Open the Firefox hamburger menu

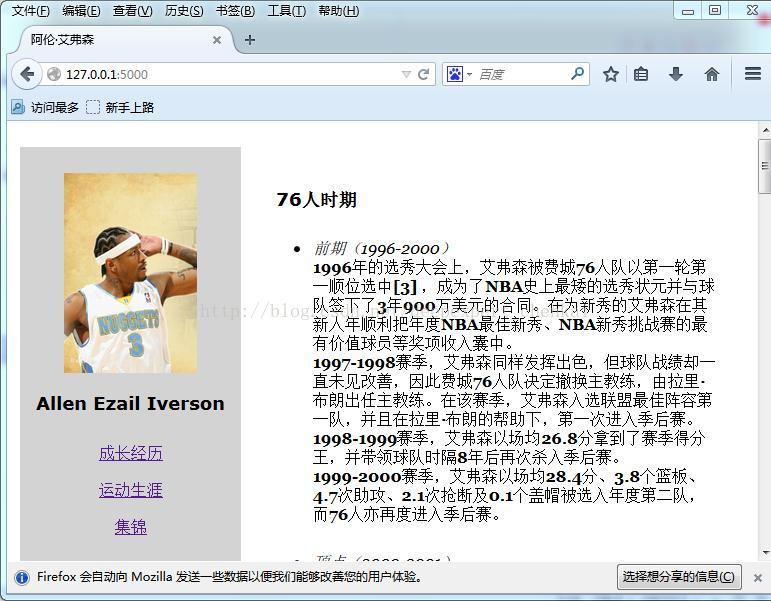753,74
